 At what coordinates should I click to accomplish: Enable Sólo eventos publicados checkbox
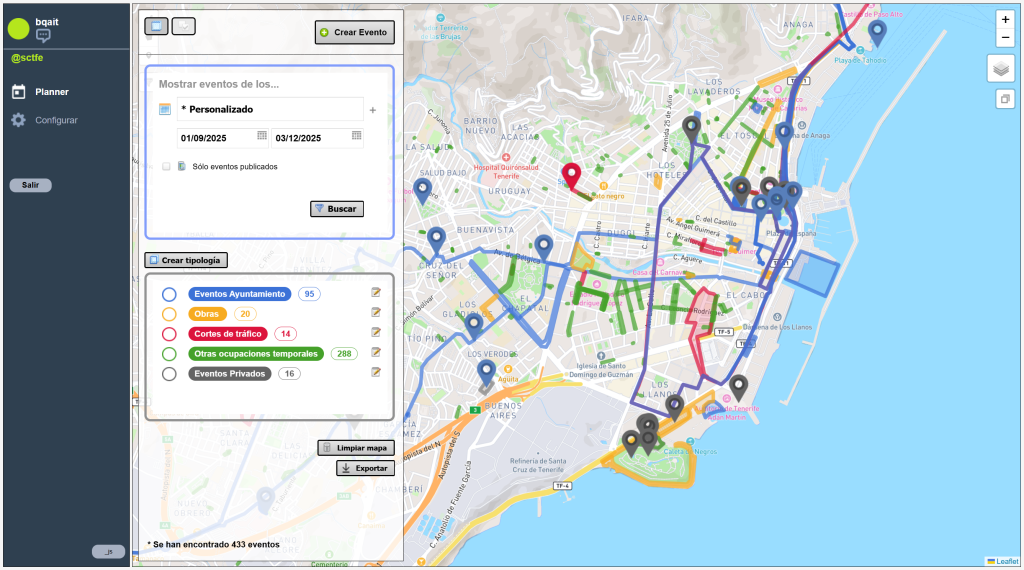click(x=166, y=167)
